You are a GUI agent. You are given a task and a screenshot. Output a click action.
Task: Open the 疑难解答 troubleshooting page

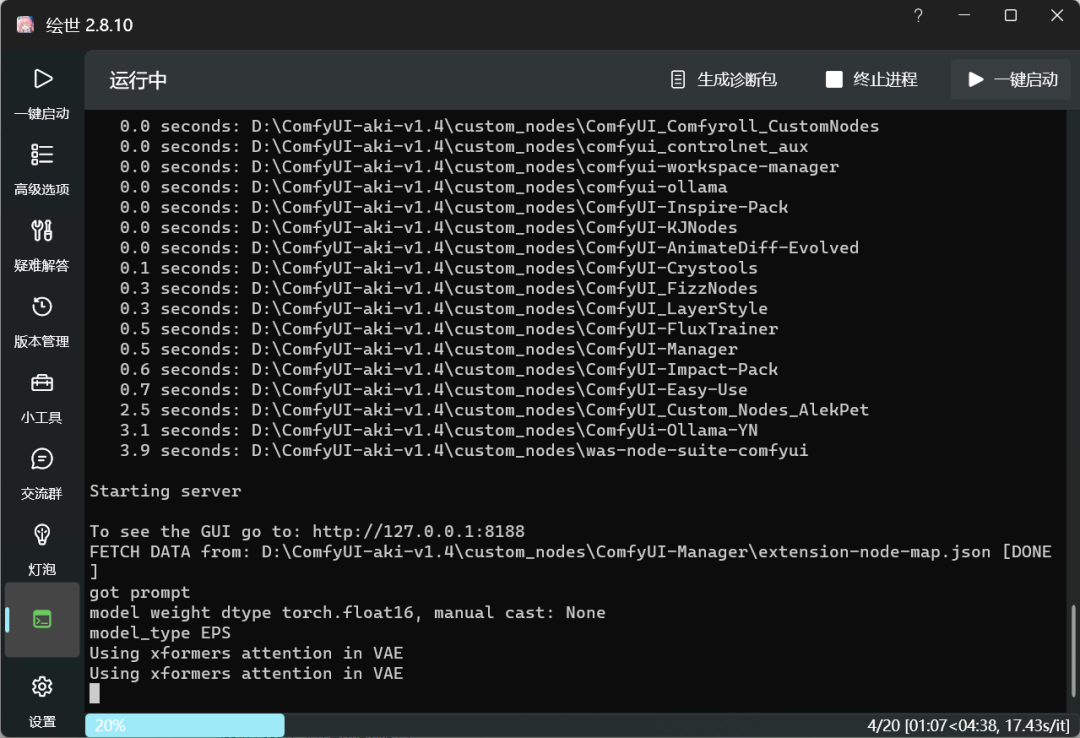point(42,246)
